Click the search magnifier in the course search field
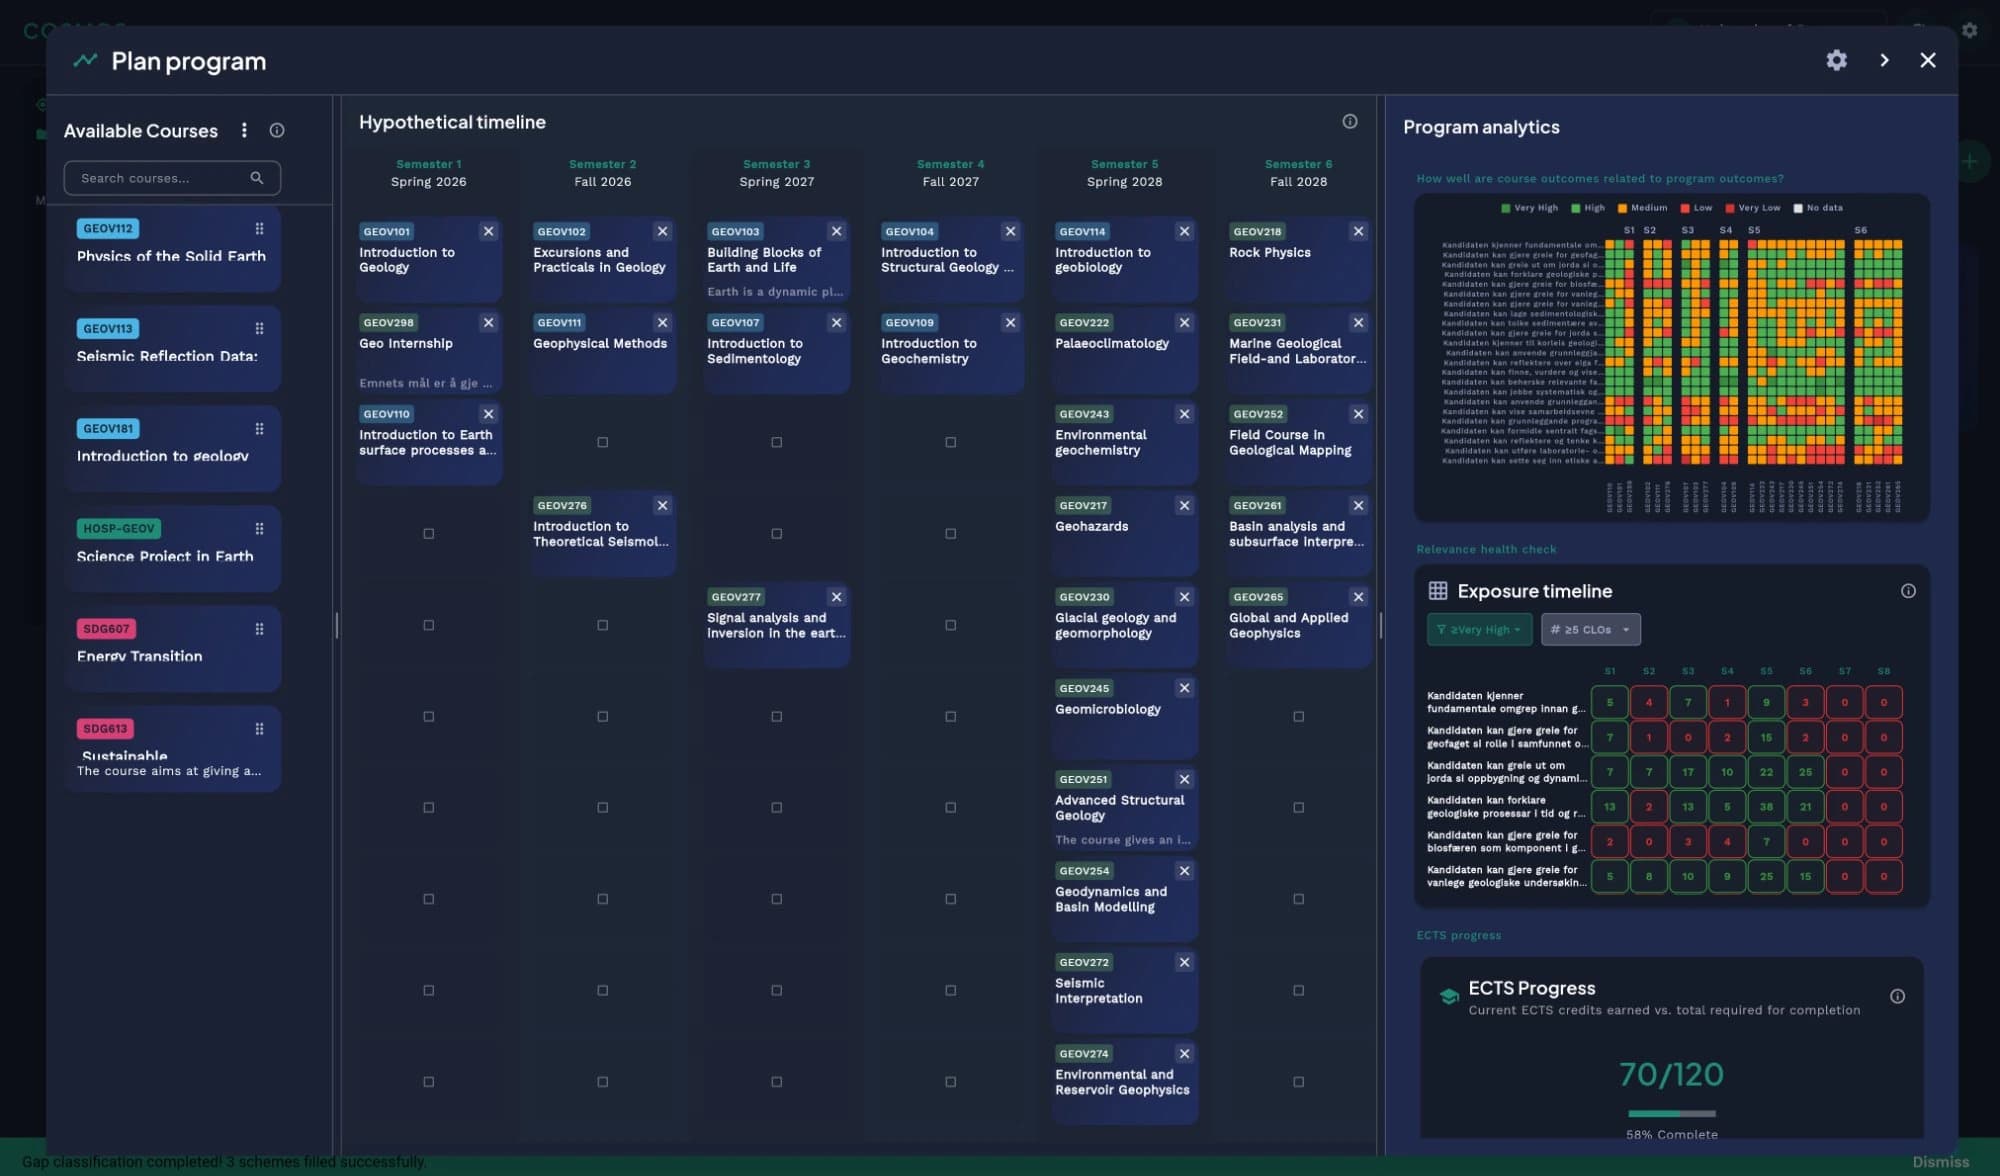The image size is (2000, 1176). 257,178
